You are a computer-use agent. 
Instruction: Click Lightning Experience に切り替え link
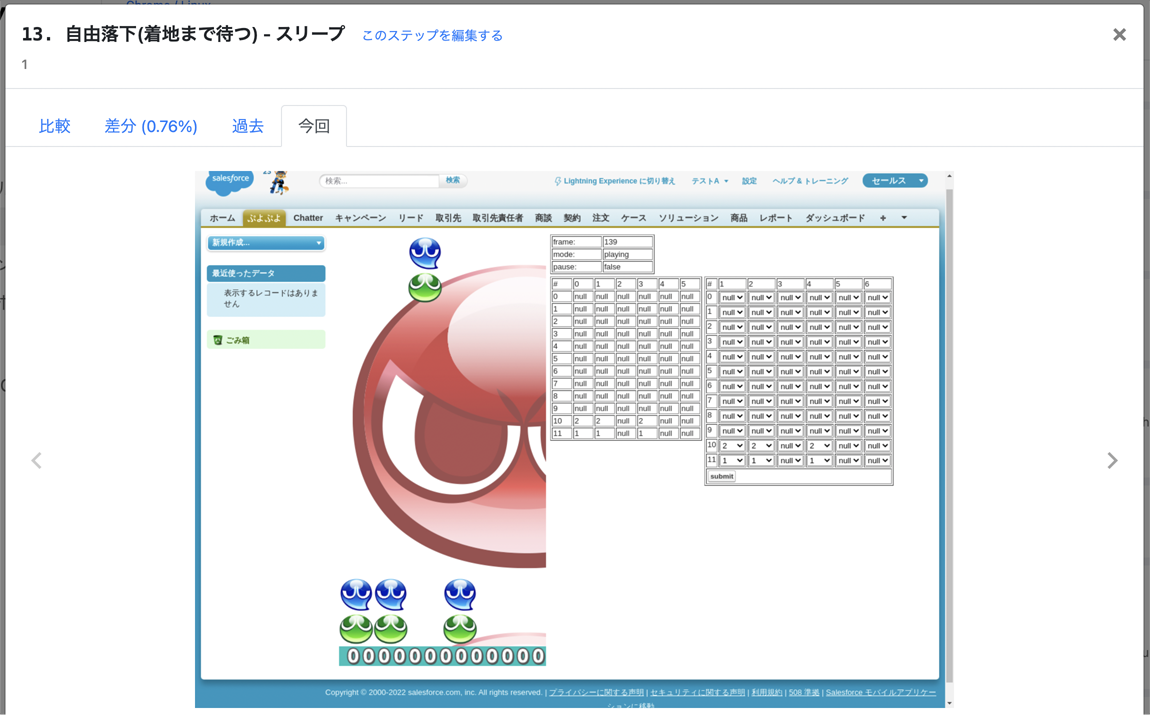[619, 181]
